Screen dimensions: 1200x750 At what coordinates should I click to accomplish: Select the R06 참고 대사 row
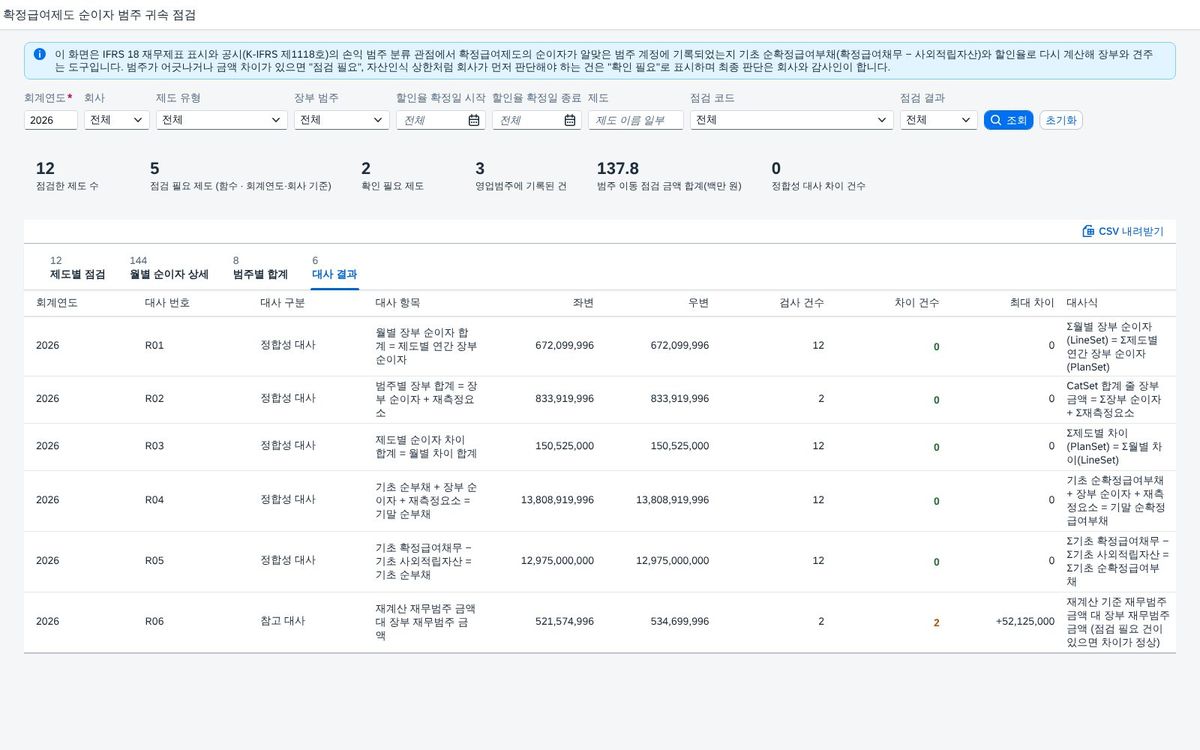point(600,622)
